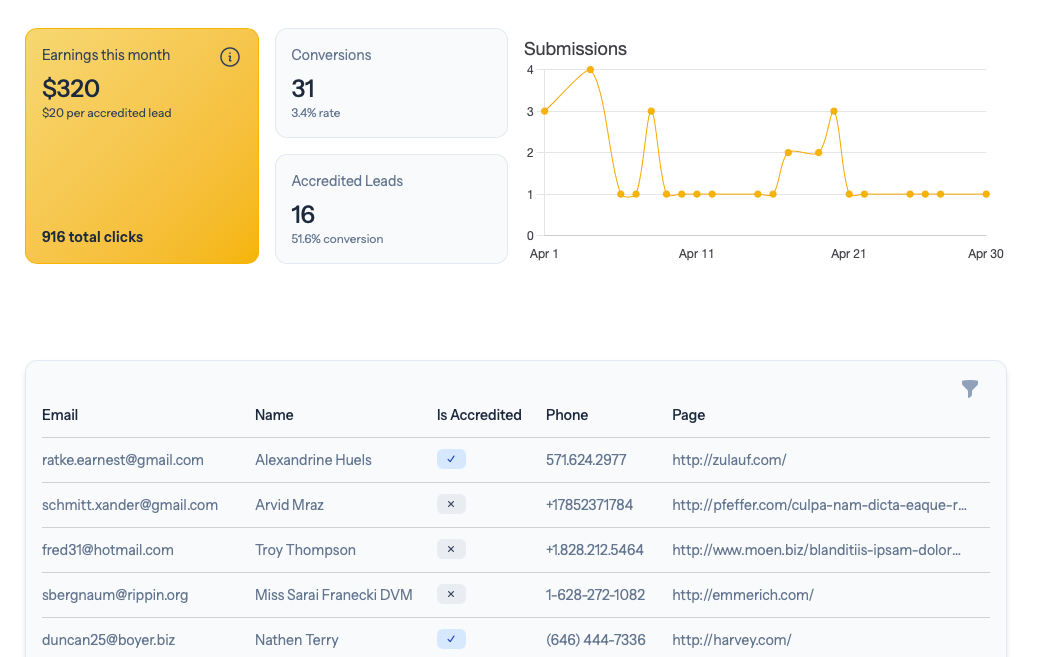Click the Email column header

60,415
